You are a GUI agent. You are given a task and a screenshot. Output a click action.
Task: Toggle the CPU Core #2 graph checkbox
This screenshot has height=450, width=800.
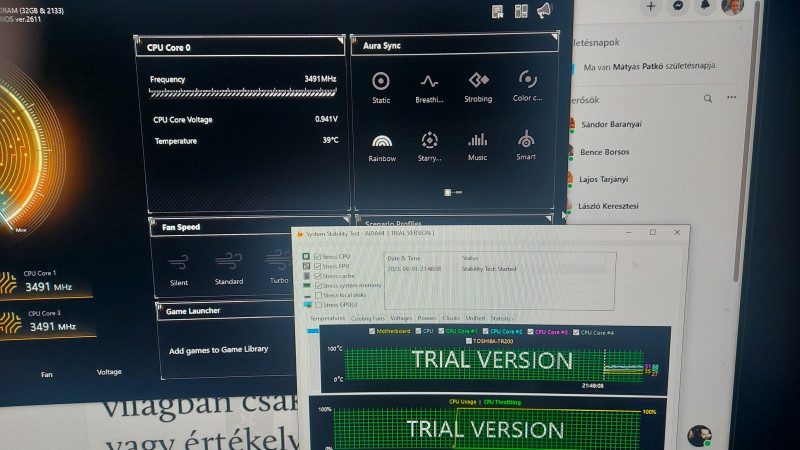coord(486,332)
